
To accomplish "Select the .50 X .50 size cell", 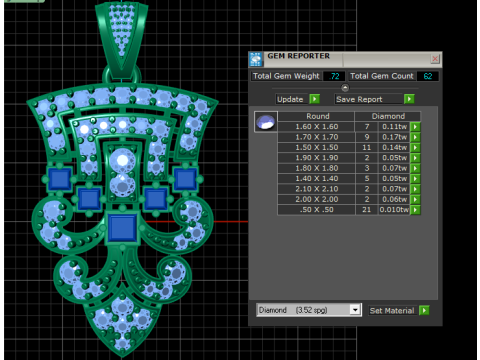I will click(317, 210).
